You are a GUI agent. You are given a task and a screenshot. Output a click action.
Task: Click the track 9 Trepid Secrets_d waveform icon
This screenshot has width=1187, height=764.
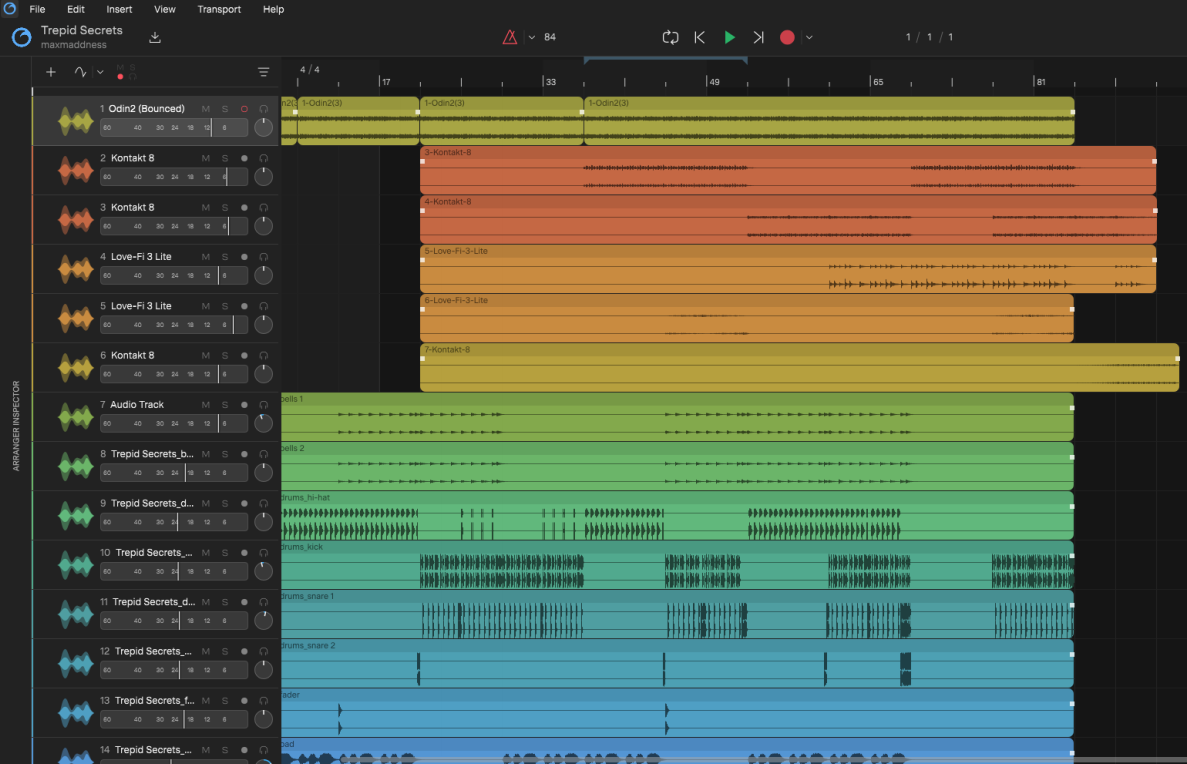point(76,516)
